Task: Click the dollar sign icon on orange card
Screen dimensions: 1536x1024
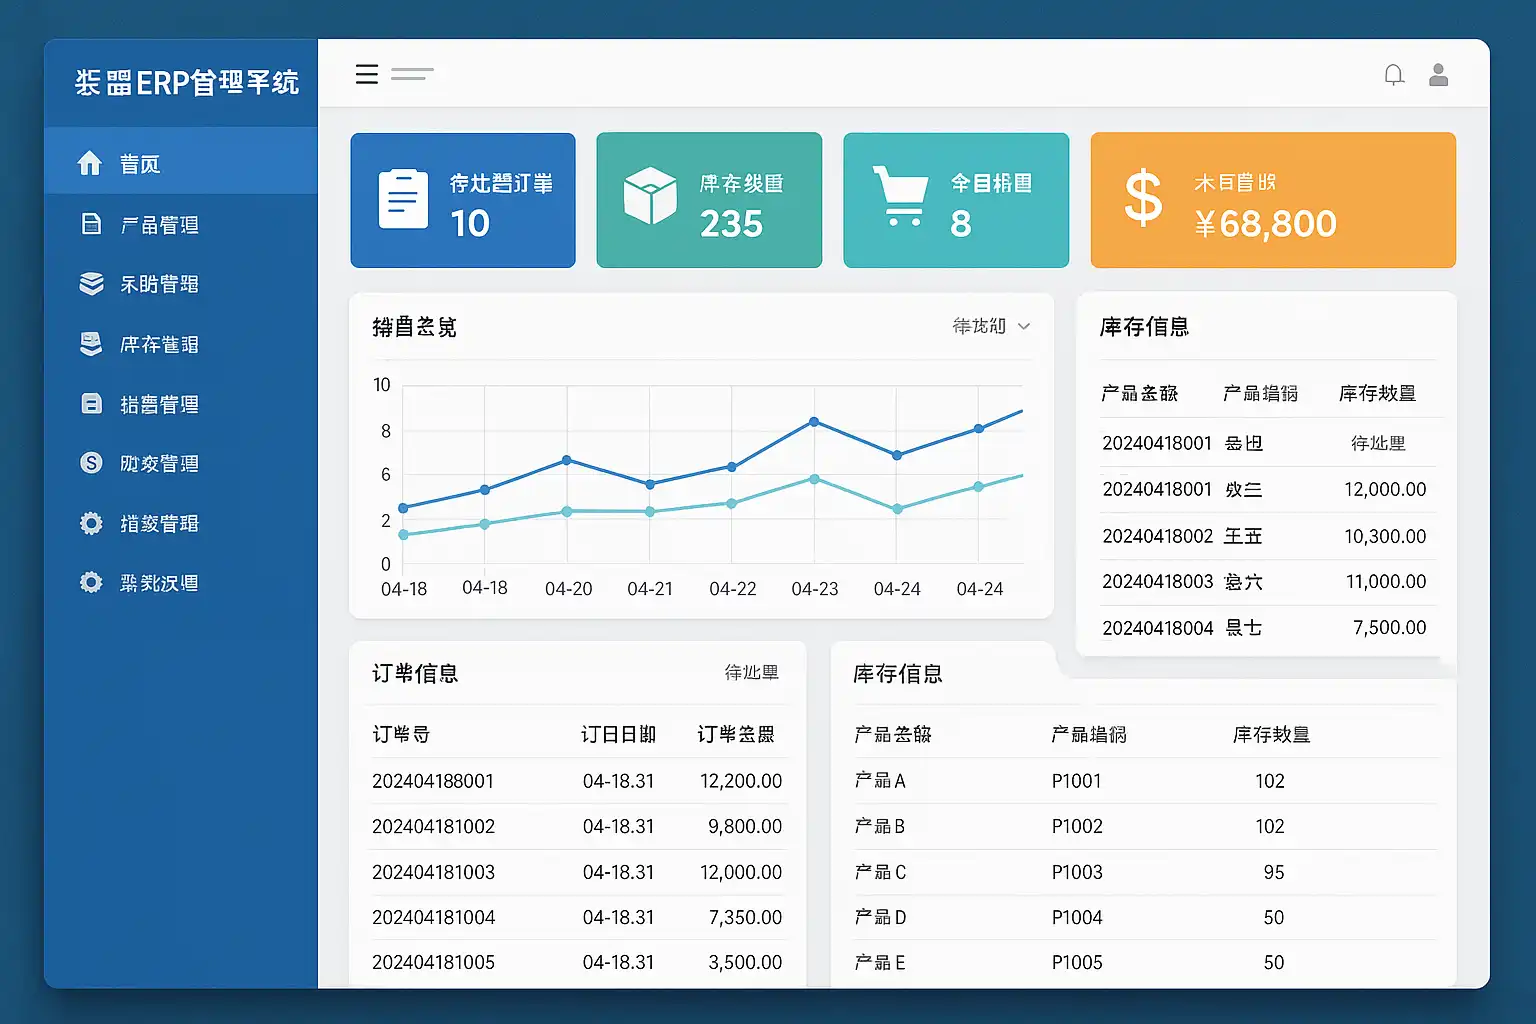Action: 1143,197
